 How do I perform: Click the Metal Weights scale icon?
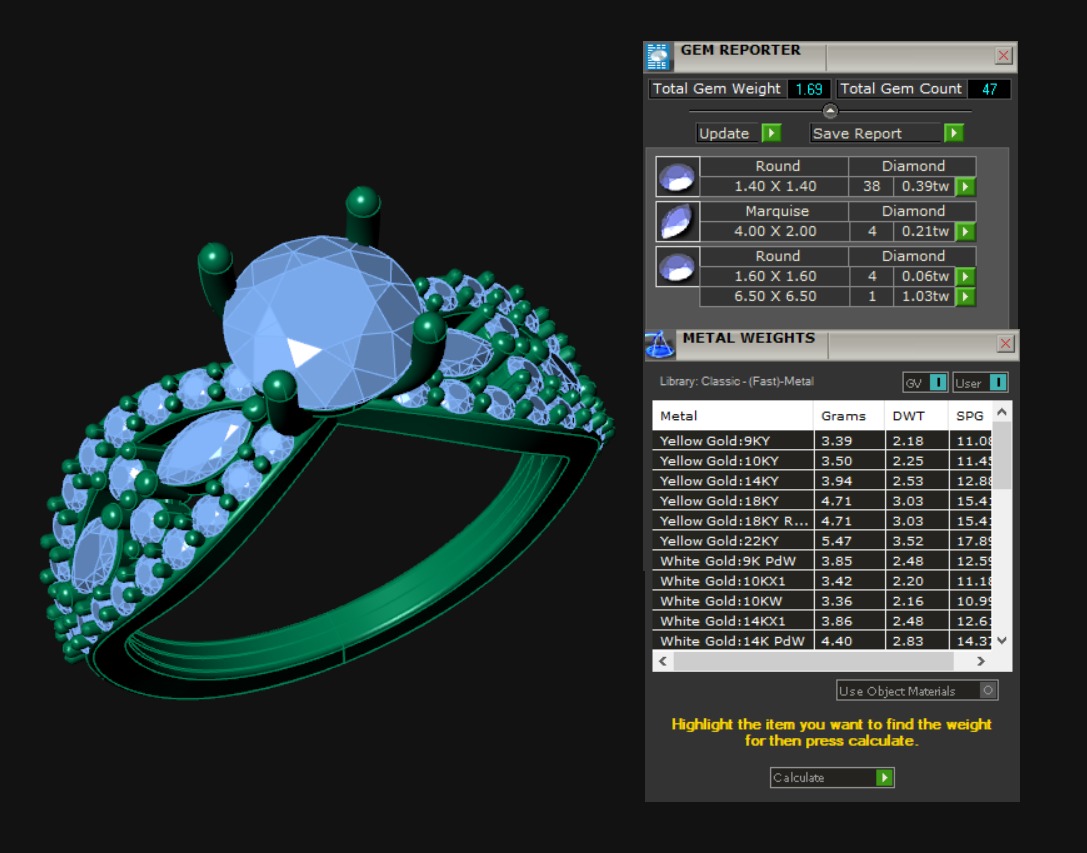(659, 345)
